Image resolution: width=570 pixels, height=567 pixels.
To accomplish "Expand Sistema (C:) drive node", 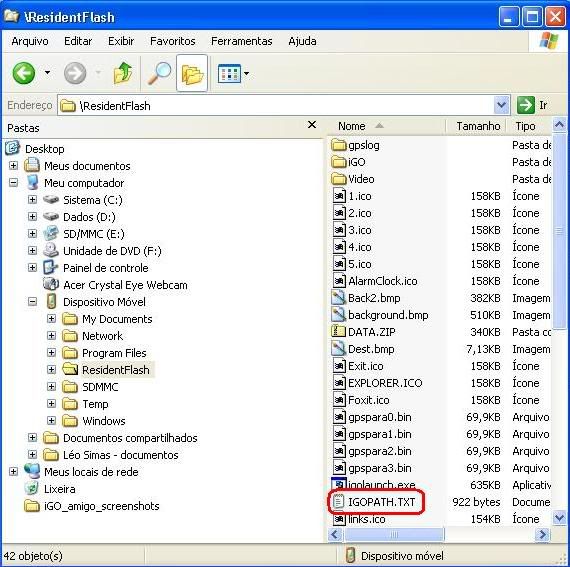I will [x=32, y=200].
